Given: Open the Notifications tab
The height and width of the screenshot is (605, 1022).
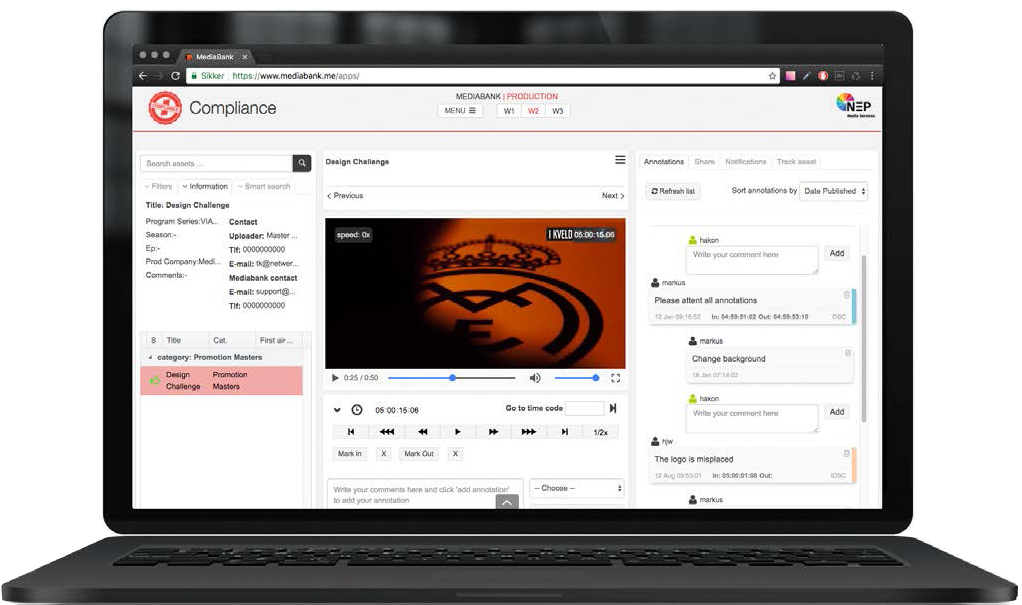Looking at the screenshot, I should point(746,162).
